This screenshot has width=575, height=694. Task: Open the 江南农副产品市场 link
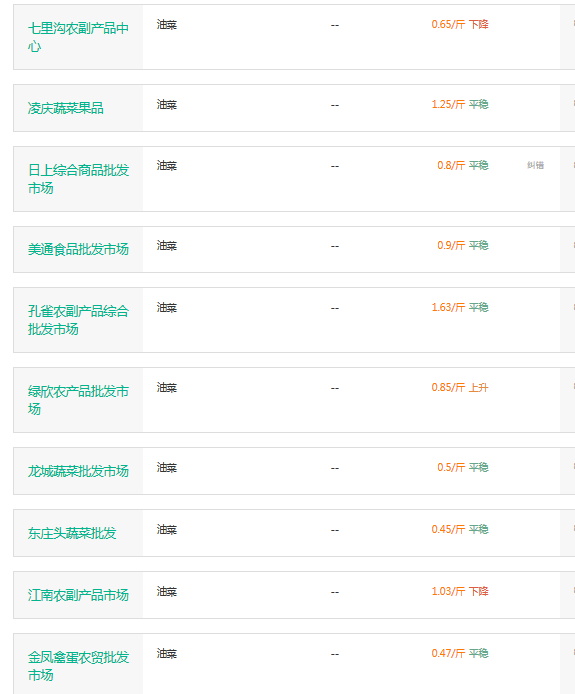point(78,595)
